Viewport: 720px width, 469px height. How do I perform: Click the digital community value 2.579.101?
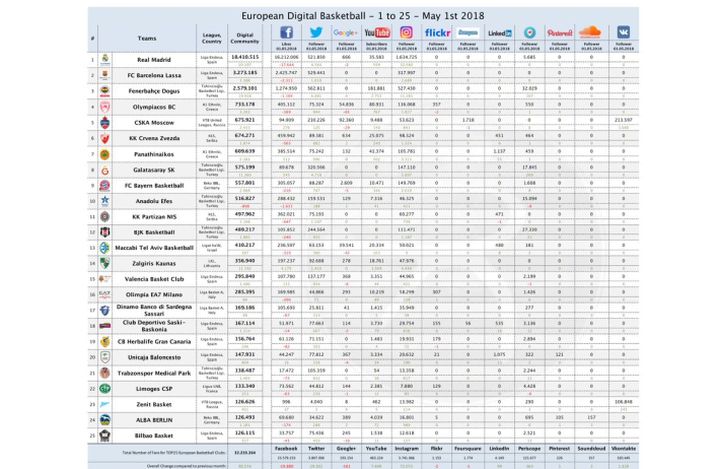tap(245, 88)
